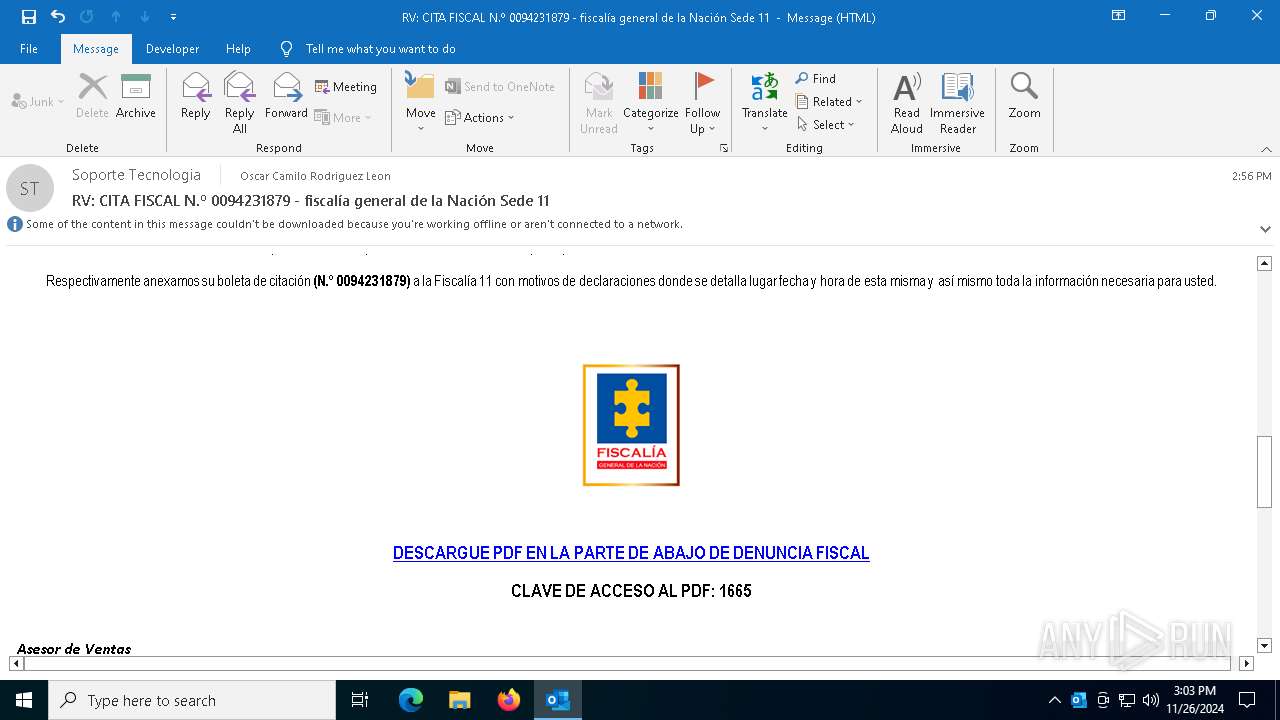
Task: Click the Translate icon
Action: click(x=765, y=103)
